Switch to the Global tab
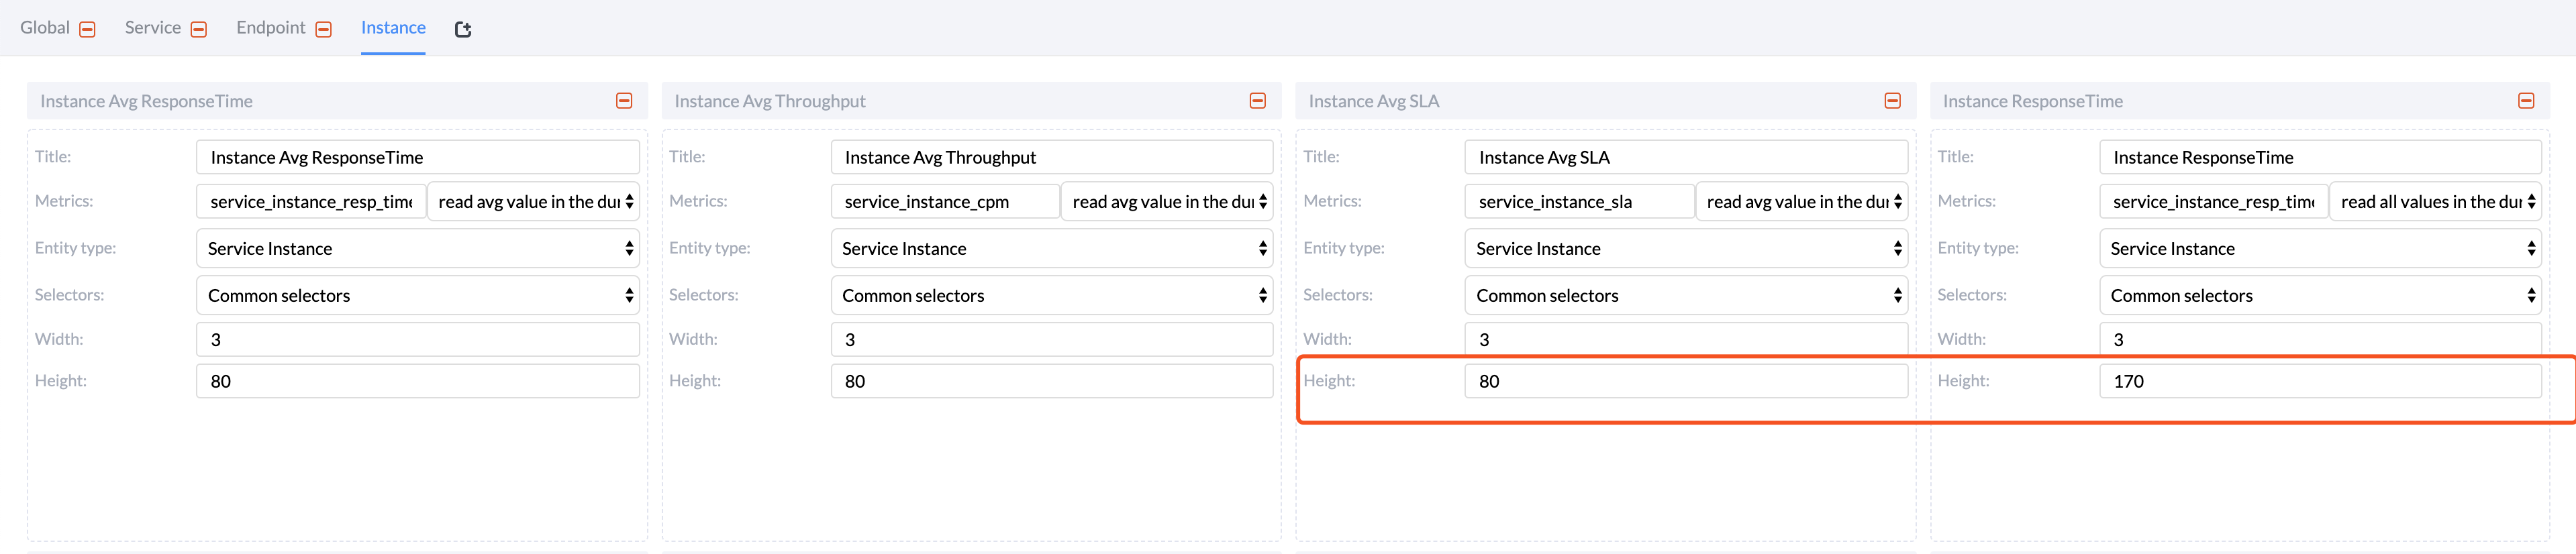 45,28
